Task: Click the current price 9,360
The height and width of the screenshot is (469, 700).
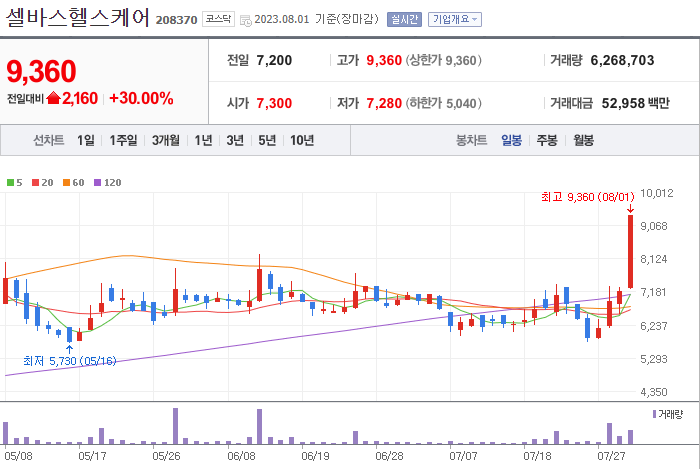Action: (x=41, y=71)
